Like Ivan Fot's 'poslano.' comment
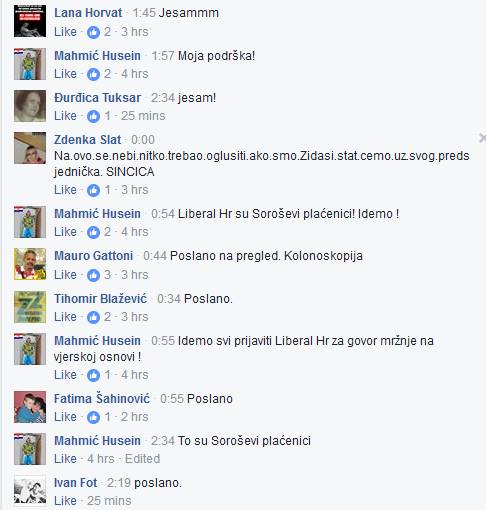The height and width of the screenshot is (510, 486). click(65, 501)
